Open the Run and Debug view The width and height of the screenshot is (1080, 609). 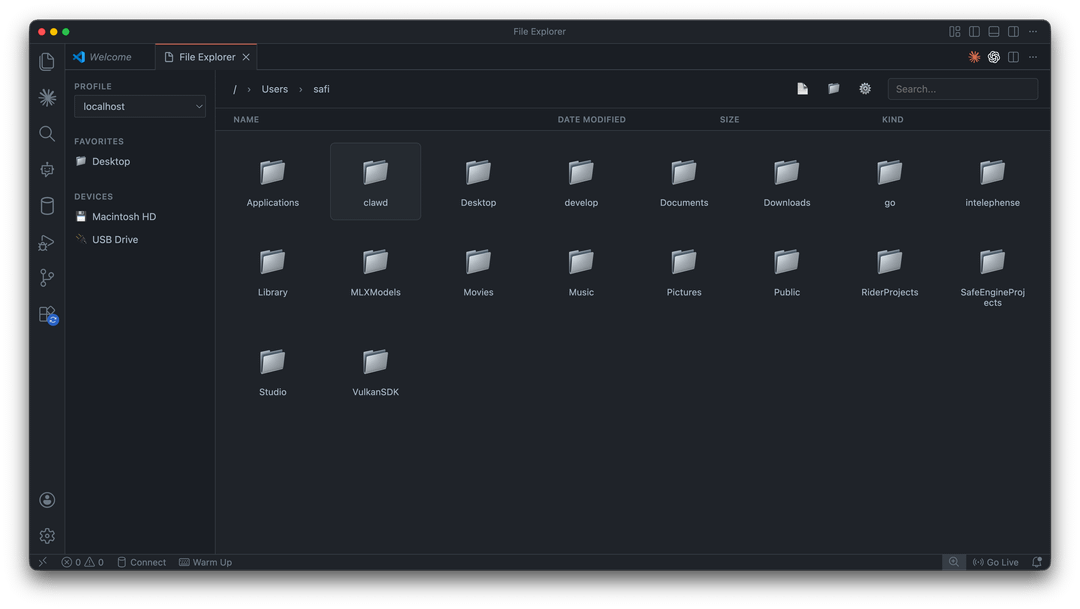coord(47,242)
